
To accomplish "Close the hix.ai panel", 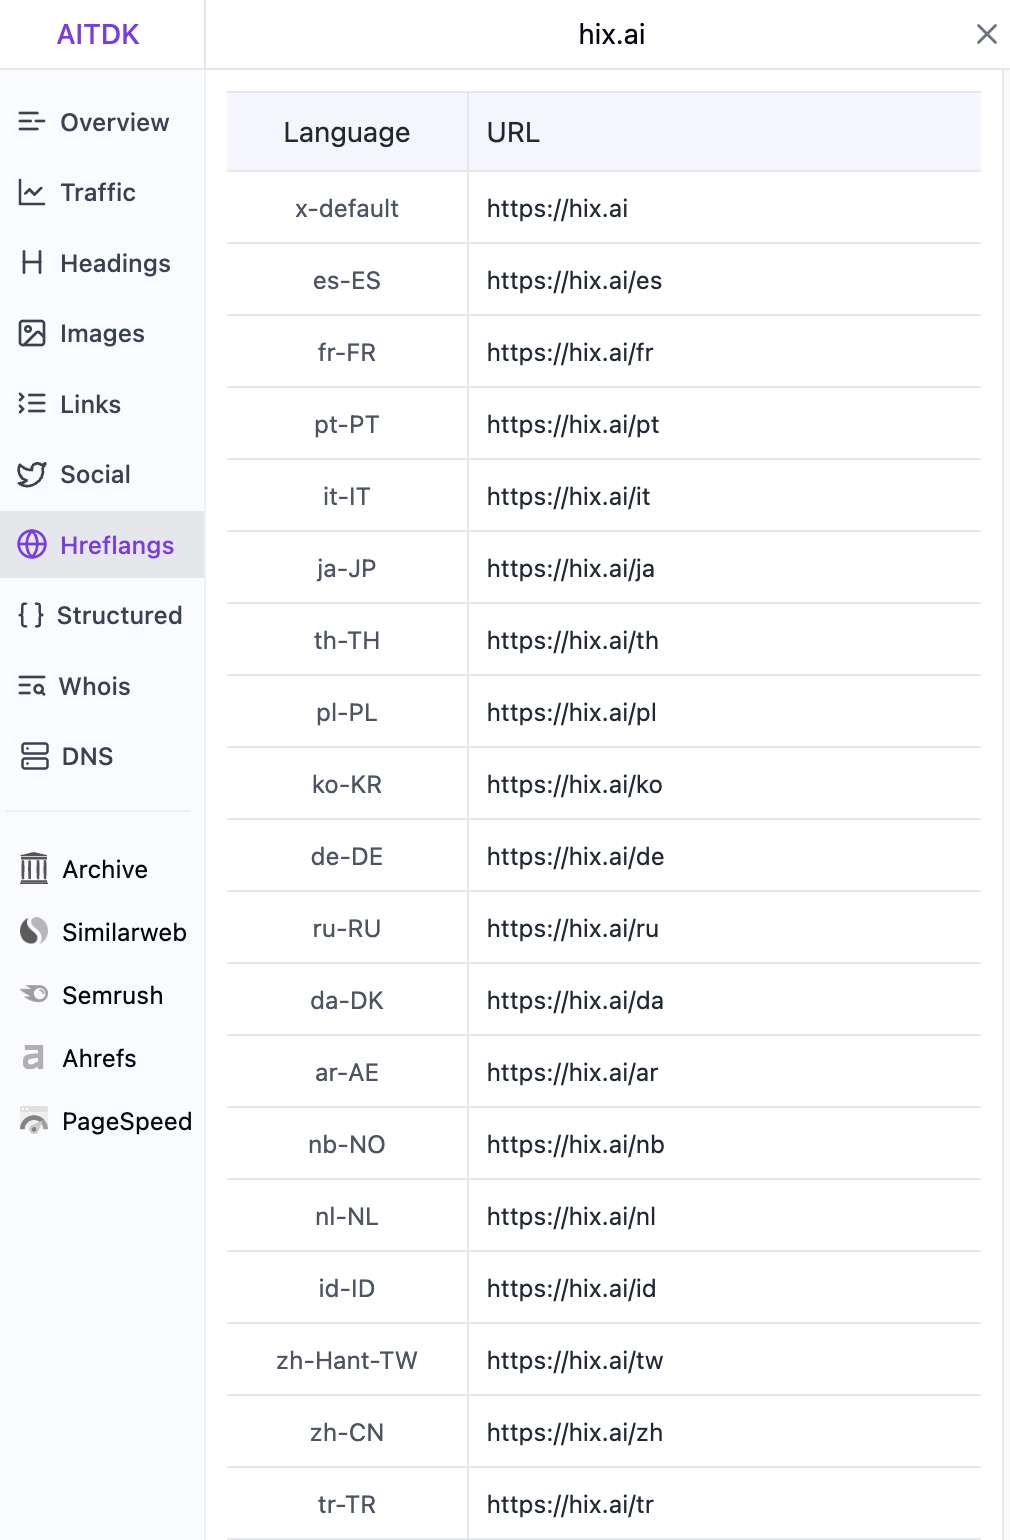I will 986,34.
